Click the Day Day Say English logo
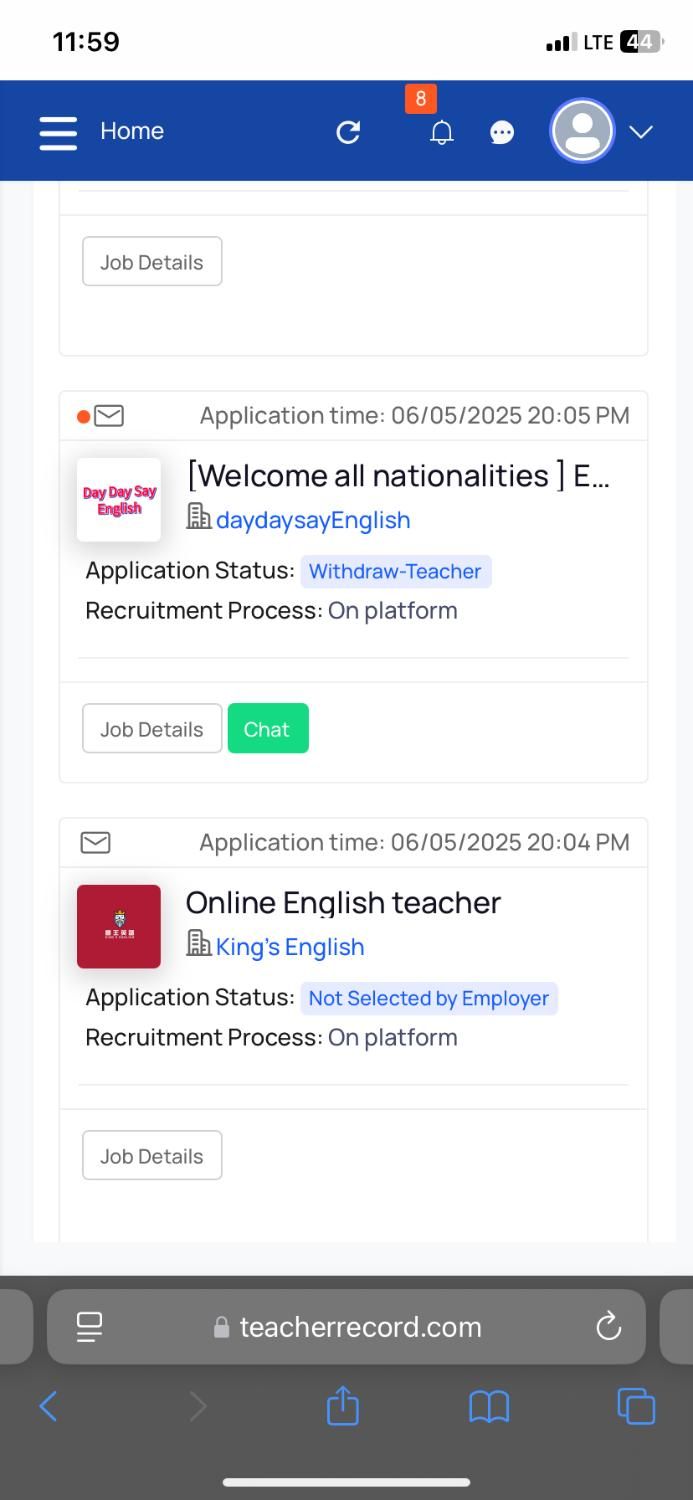Screen dimensions: 693x1500 tap(119, 500)
